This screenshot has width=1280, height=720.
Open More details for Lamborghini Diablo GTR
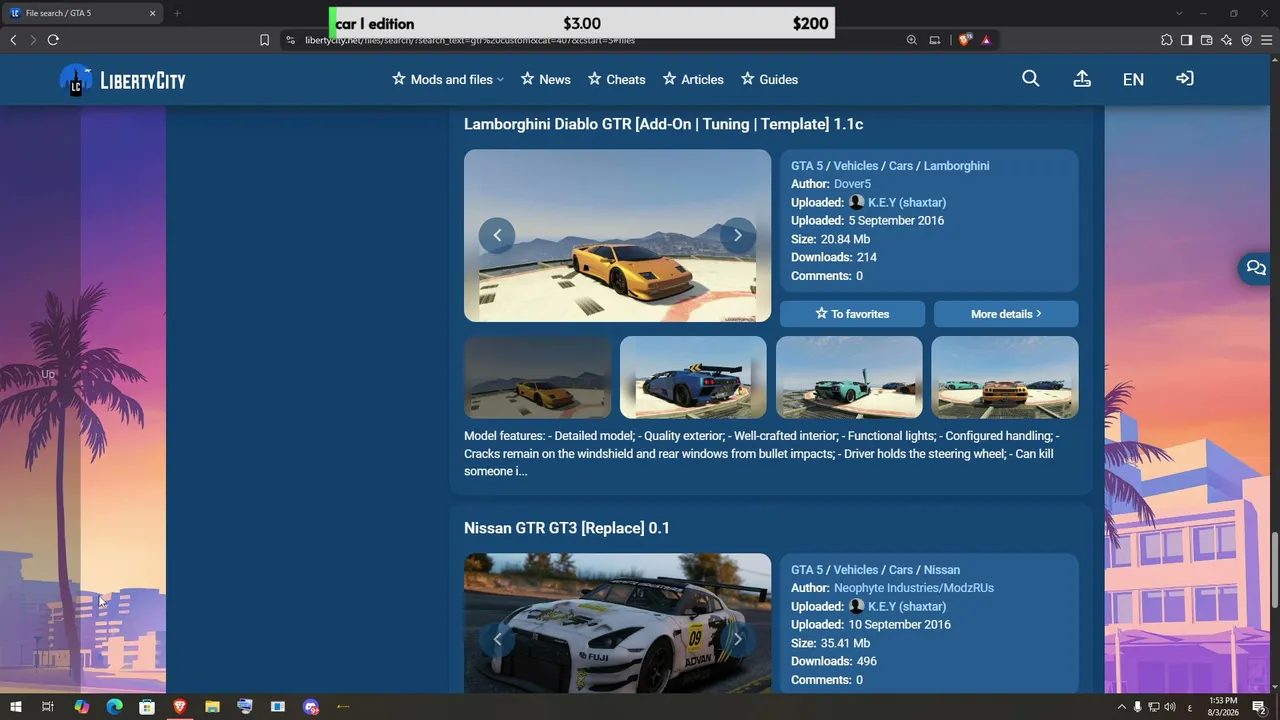point(1006,314)
